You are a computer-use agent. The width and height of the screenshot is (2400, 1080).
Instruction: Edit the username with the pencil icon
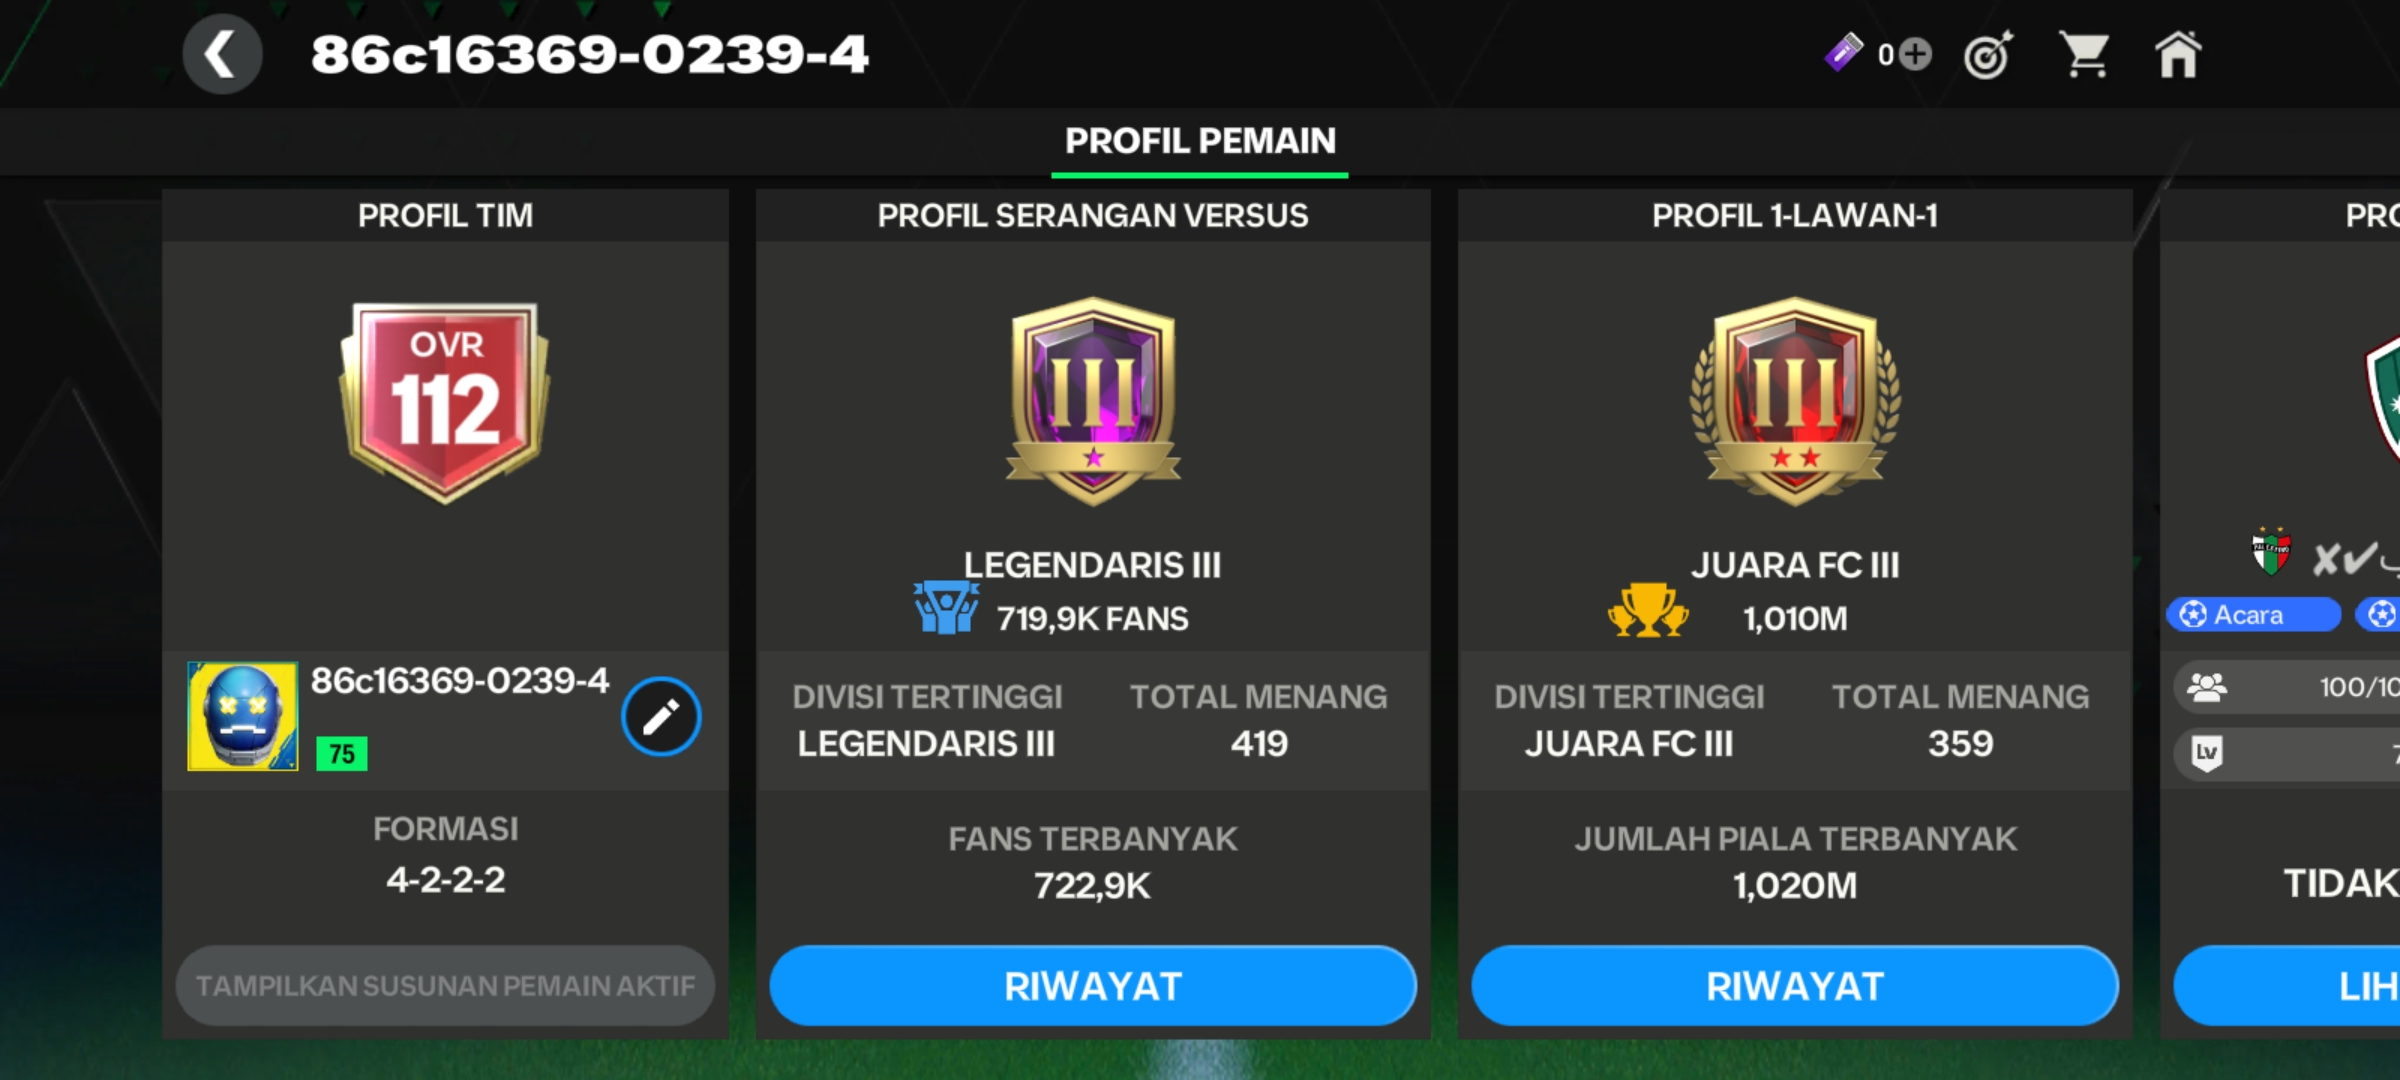tap(661, 716)
